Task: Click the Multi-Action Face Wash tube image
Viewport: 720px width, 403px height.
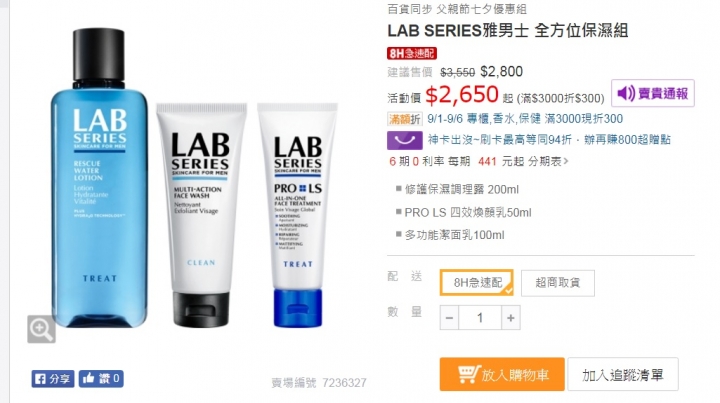Action: click(201, 215)
